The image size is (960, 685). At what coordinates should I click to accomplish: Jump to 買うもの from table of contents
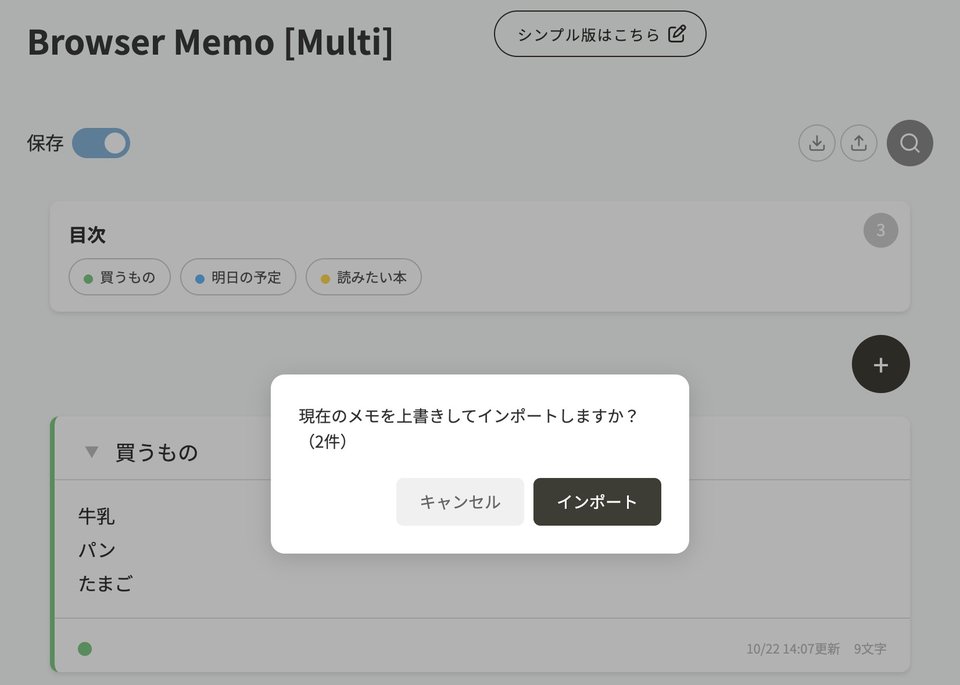pos(119,277)
